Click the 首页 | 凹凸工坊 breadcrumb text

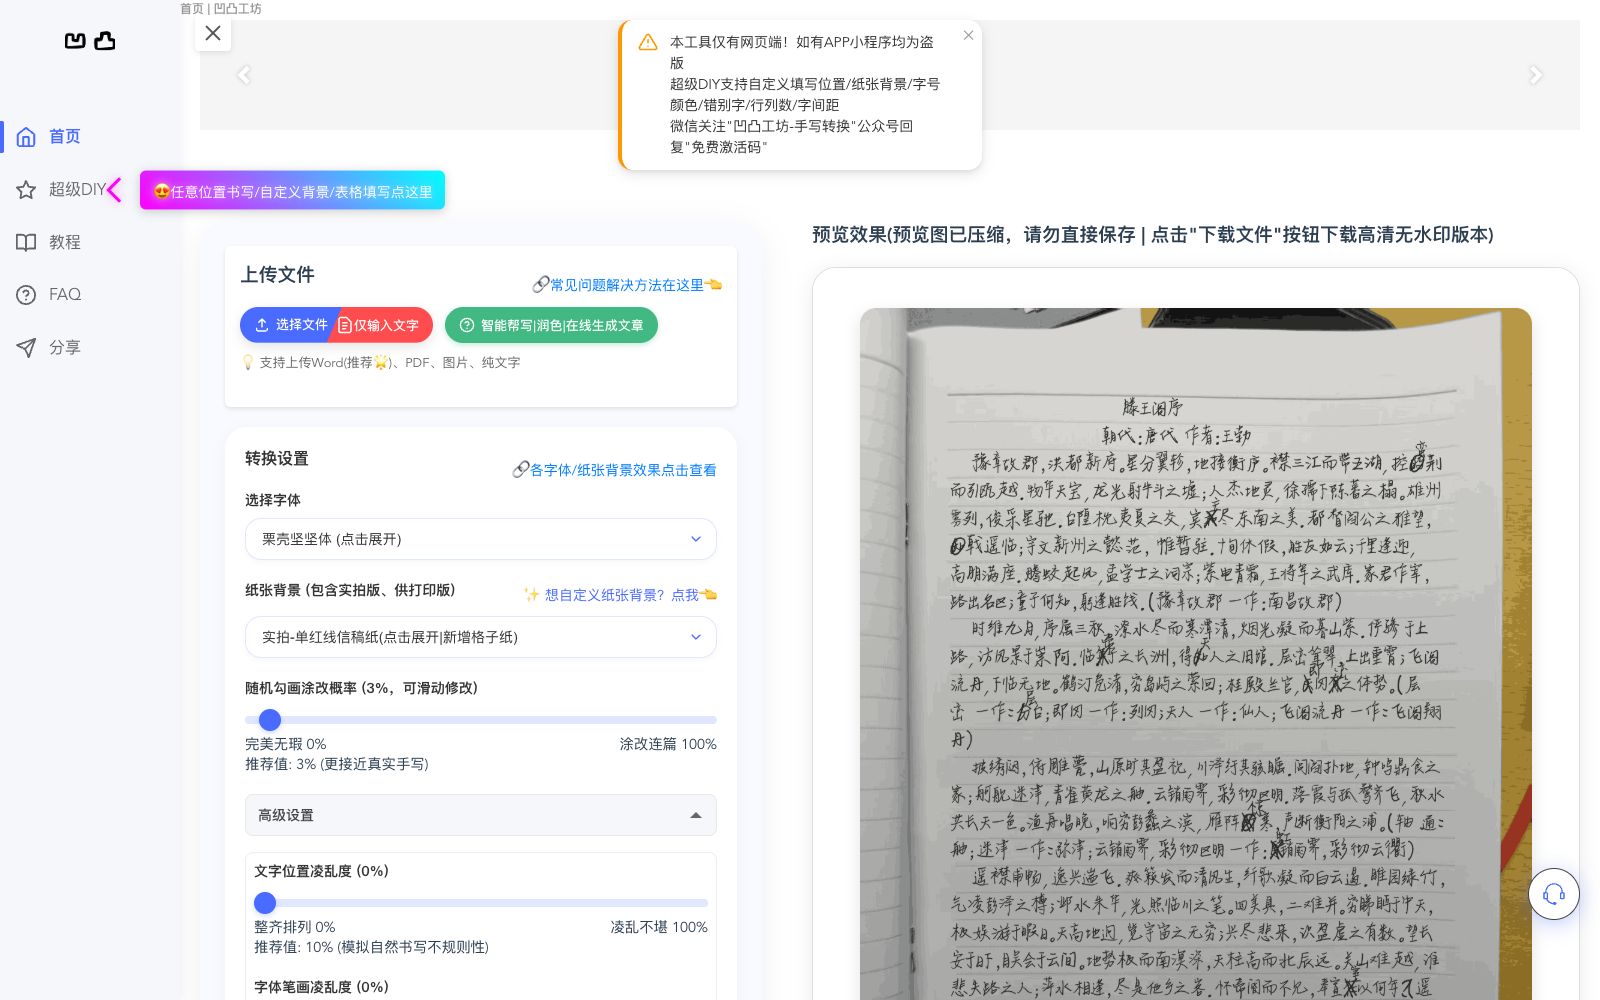tap(221, 8)
